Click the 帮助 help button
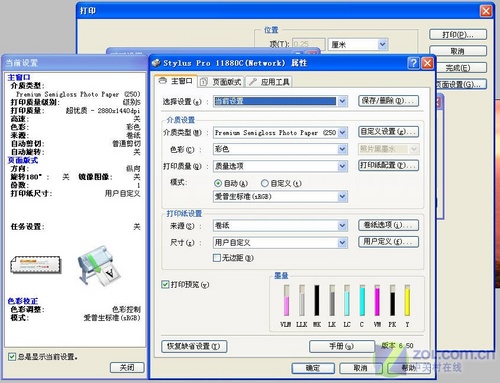The height and width of the screenshot is (383, 500). 408,368
